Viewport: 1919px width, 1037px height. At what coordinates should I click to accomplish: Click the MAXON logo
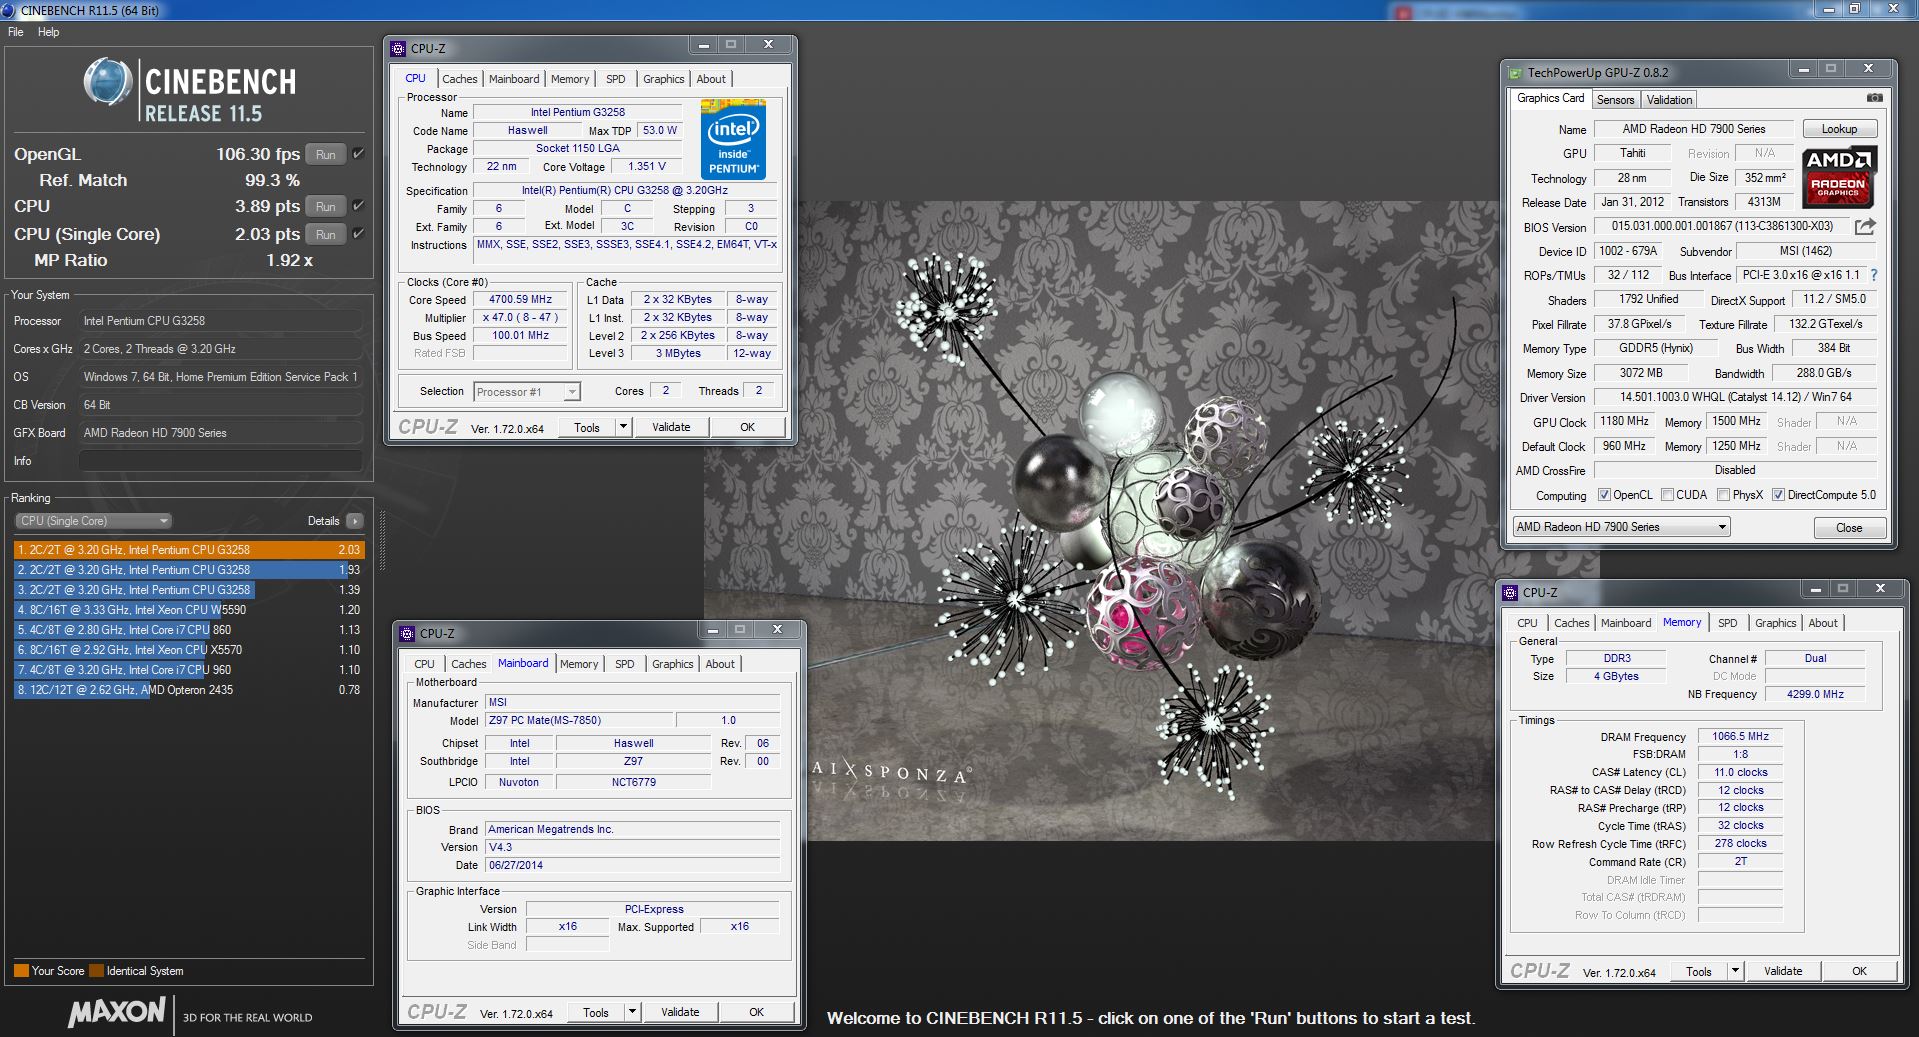point(116,1013)
